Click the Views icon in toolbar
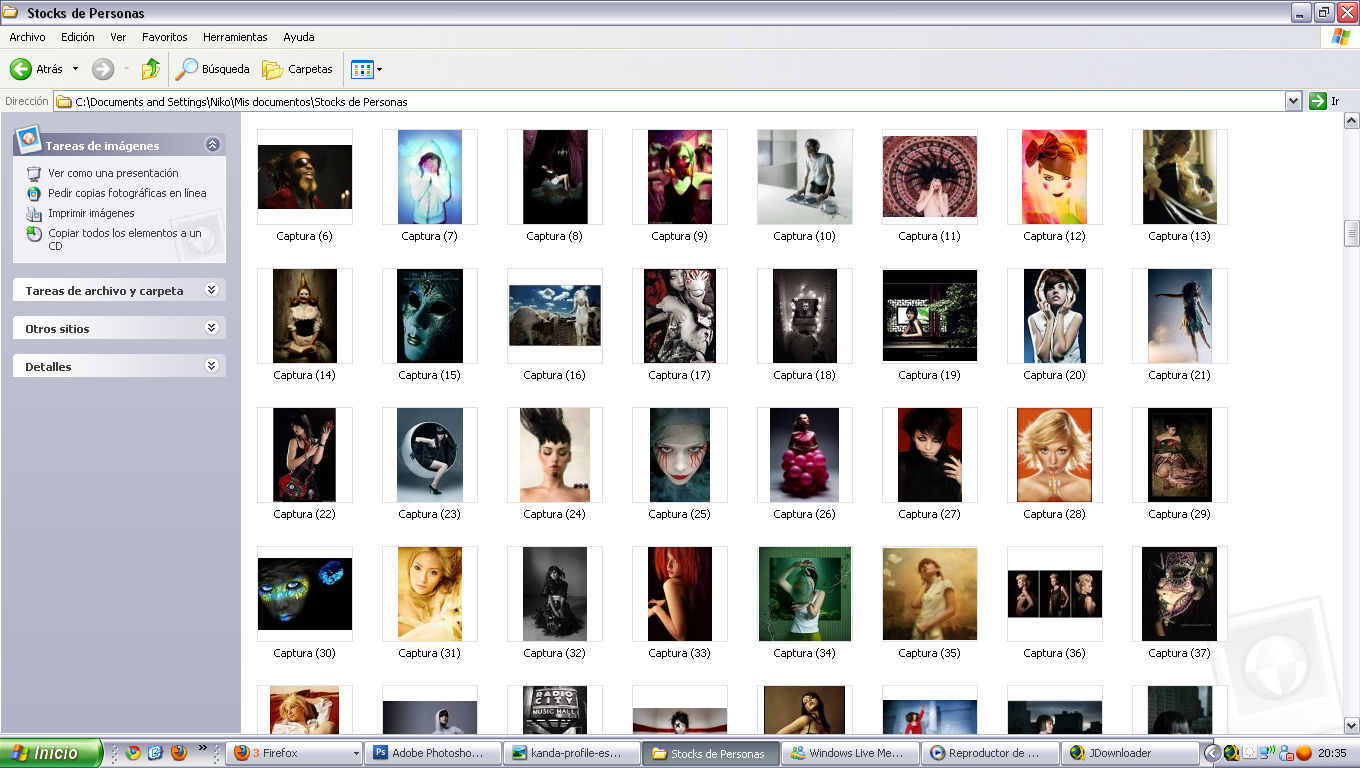This screenshot has width=1360, height=768. point(362,69)
